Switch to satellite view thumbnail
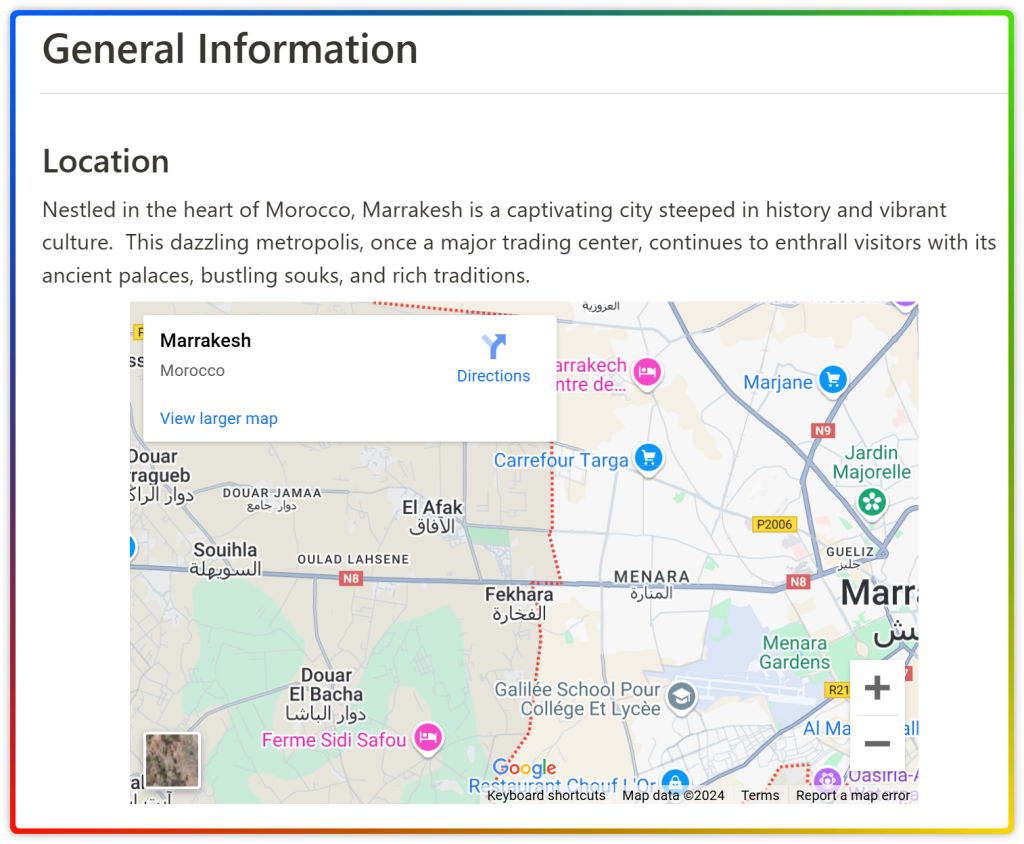 [172, 760]
